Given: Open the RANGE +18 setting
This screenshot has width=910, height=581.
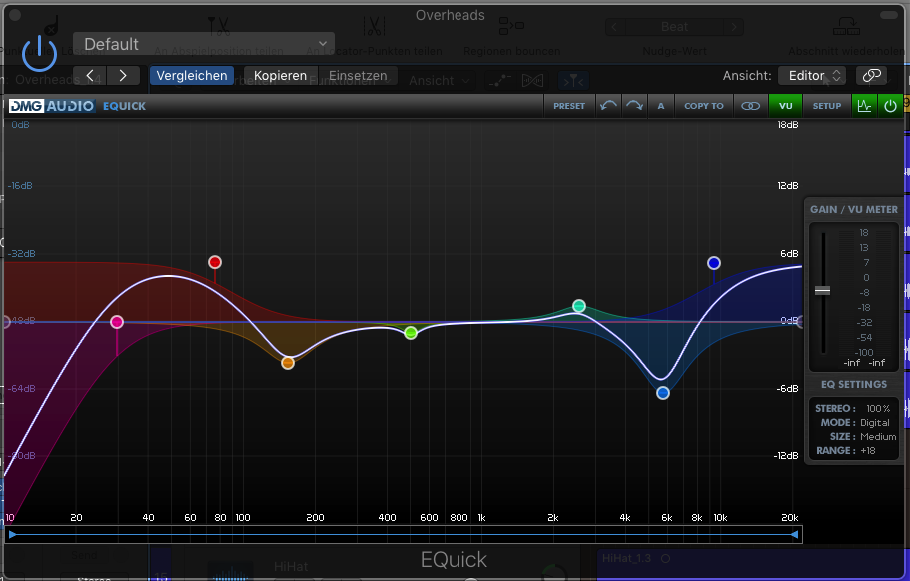Looking at the screenshot, I should (x=868, y=450).
